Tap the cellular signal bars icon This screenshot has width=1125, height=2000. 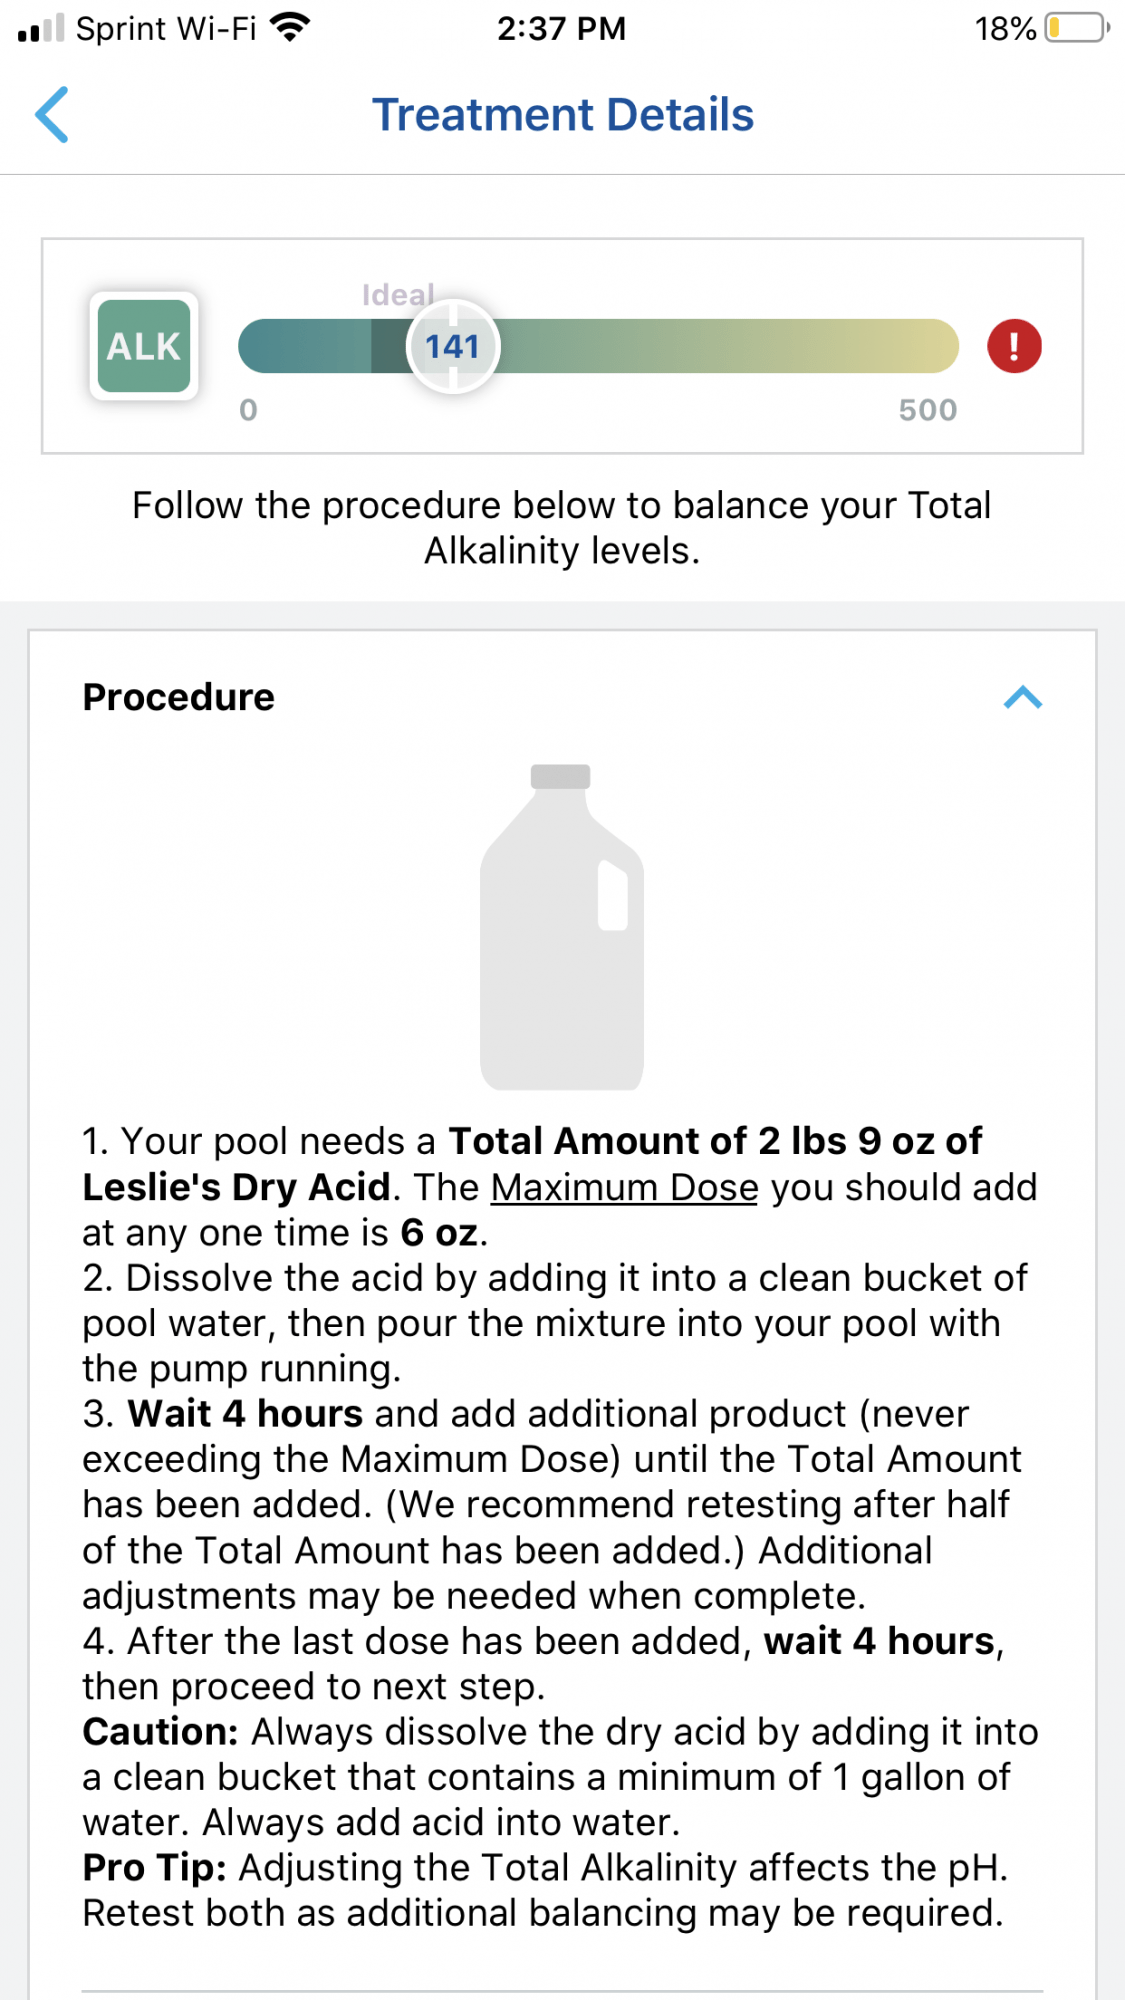40,28
